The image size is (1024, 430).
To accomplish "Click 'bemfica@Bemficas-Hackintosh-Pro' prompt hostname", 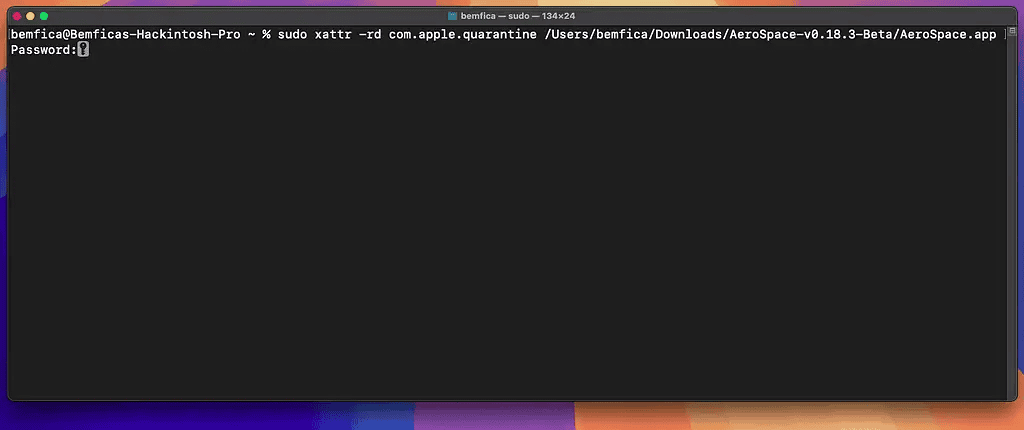I will point(125,34).
